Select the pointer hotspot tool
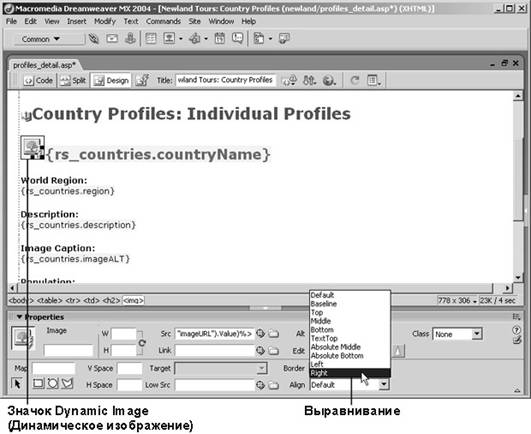Viewport: 531px width, 434px height. coord(17,384)
